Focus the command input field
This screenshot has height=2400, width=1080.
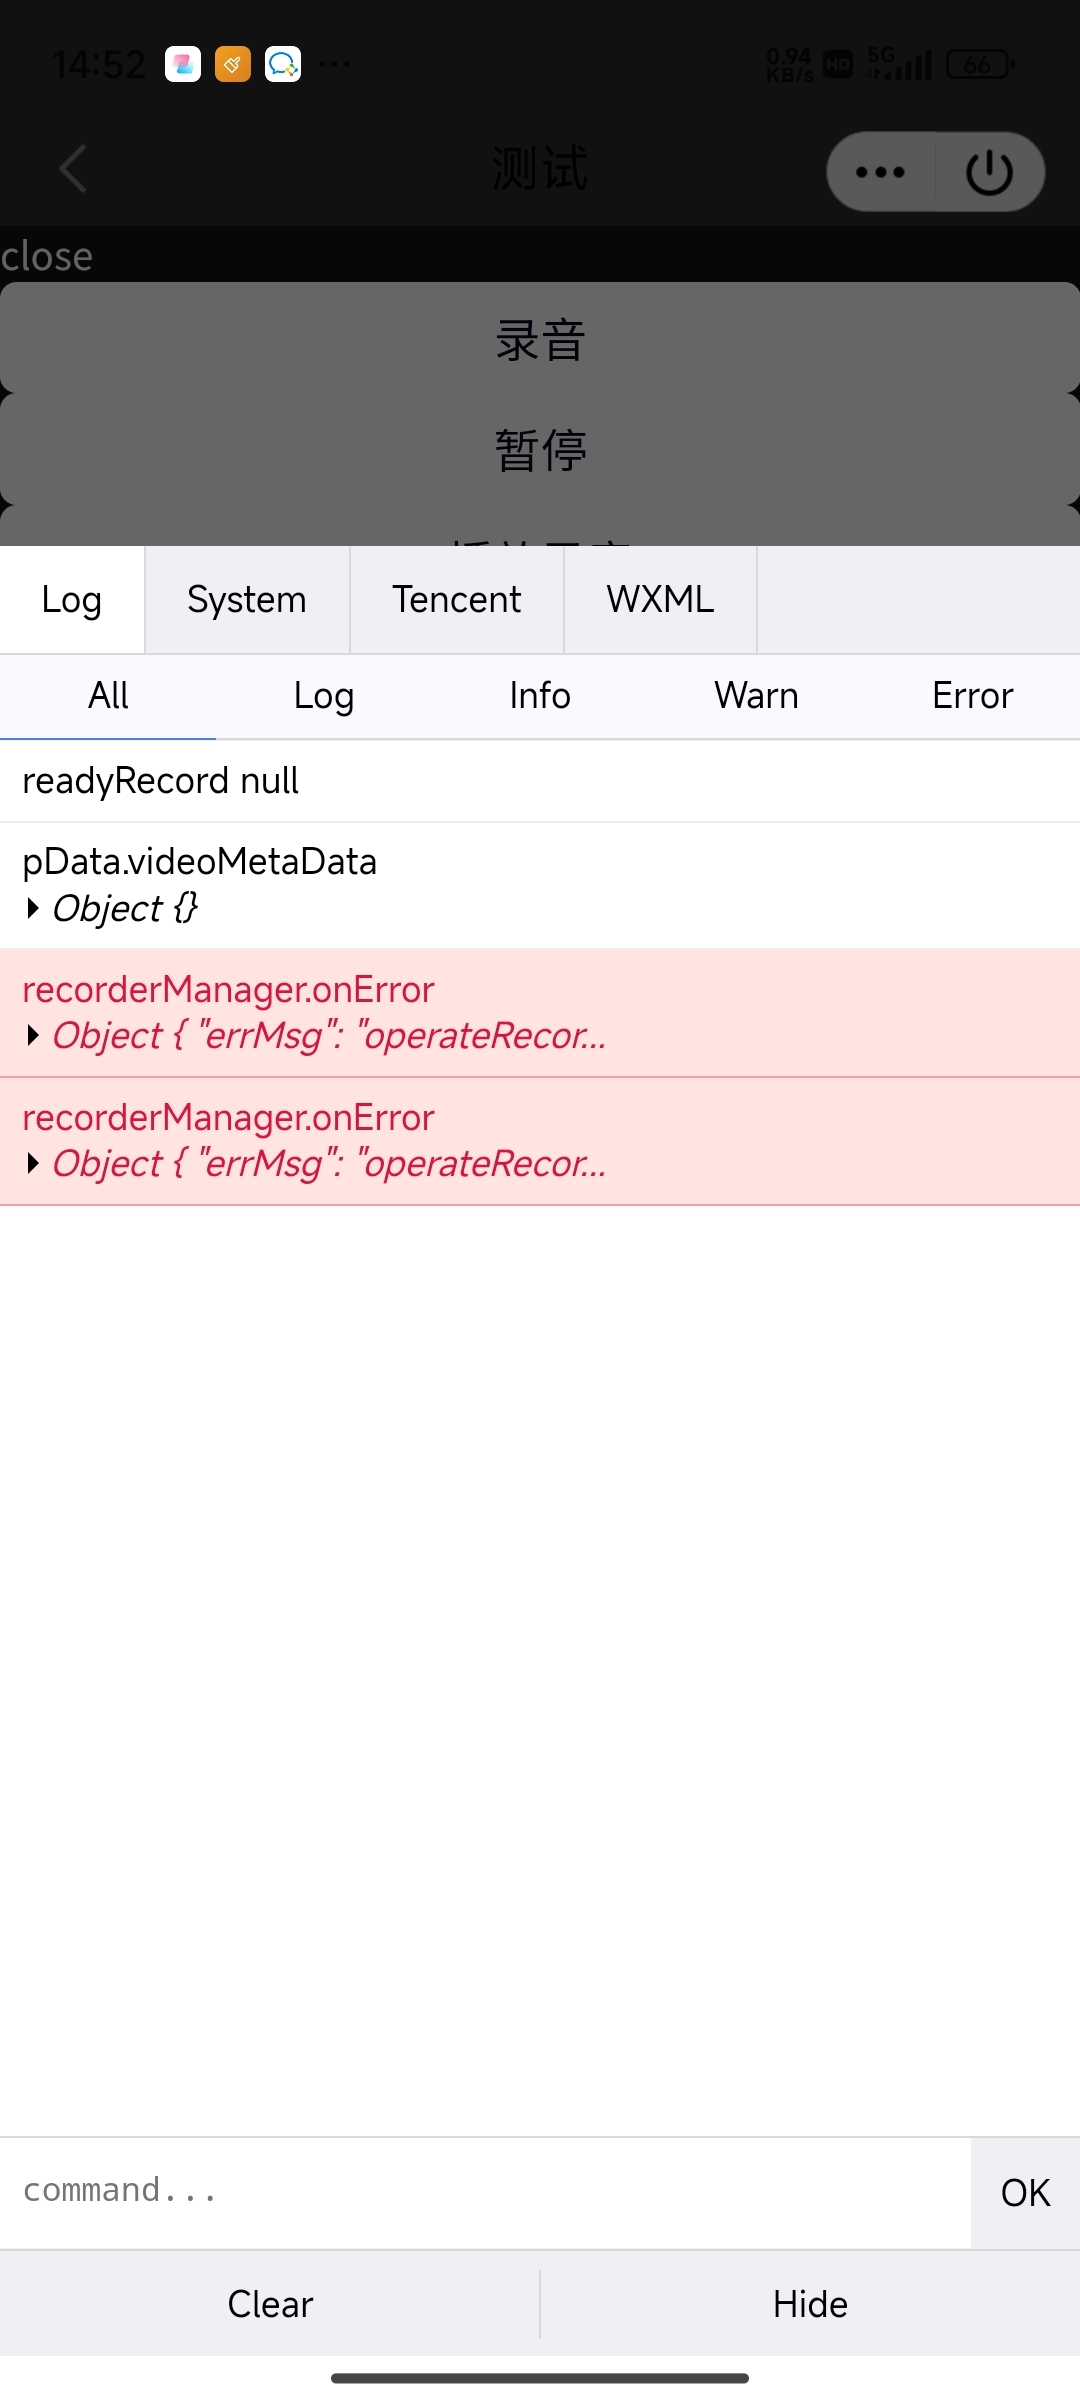coord(485,2191)
